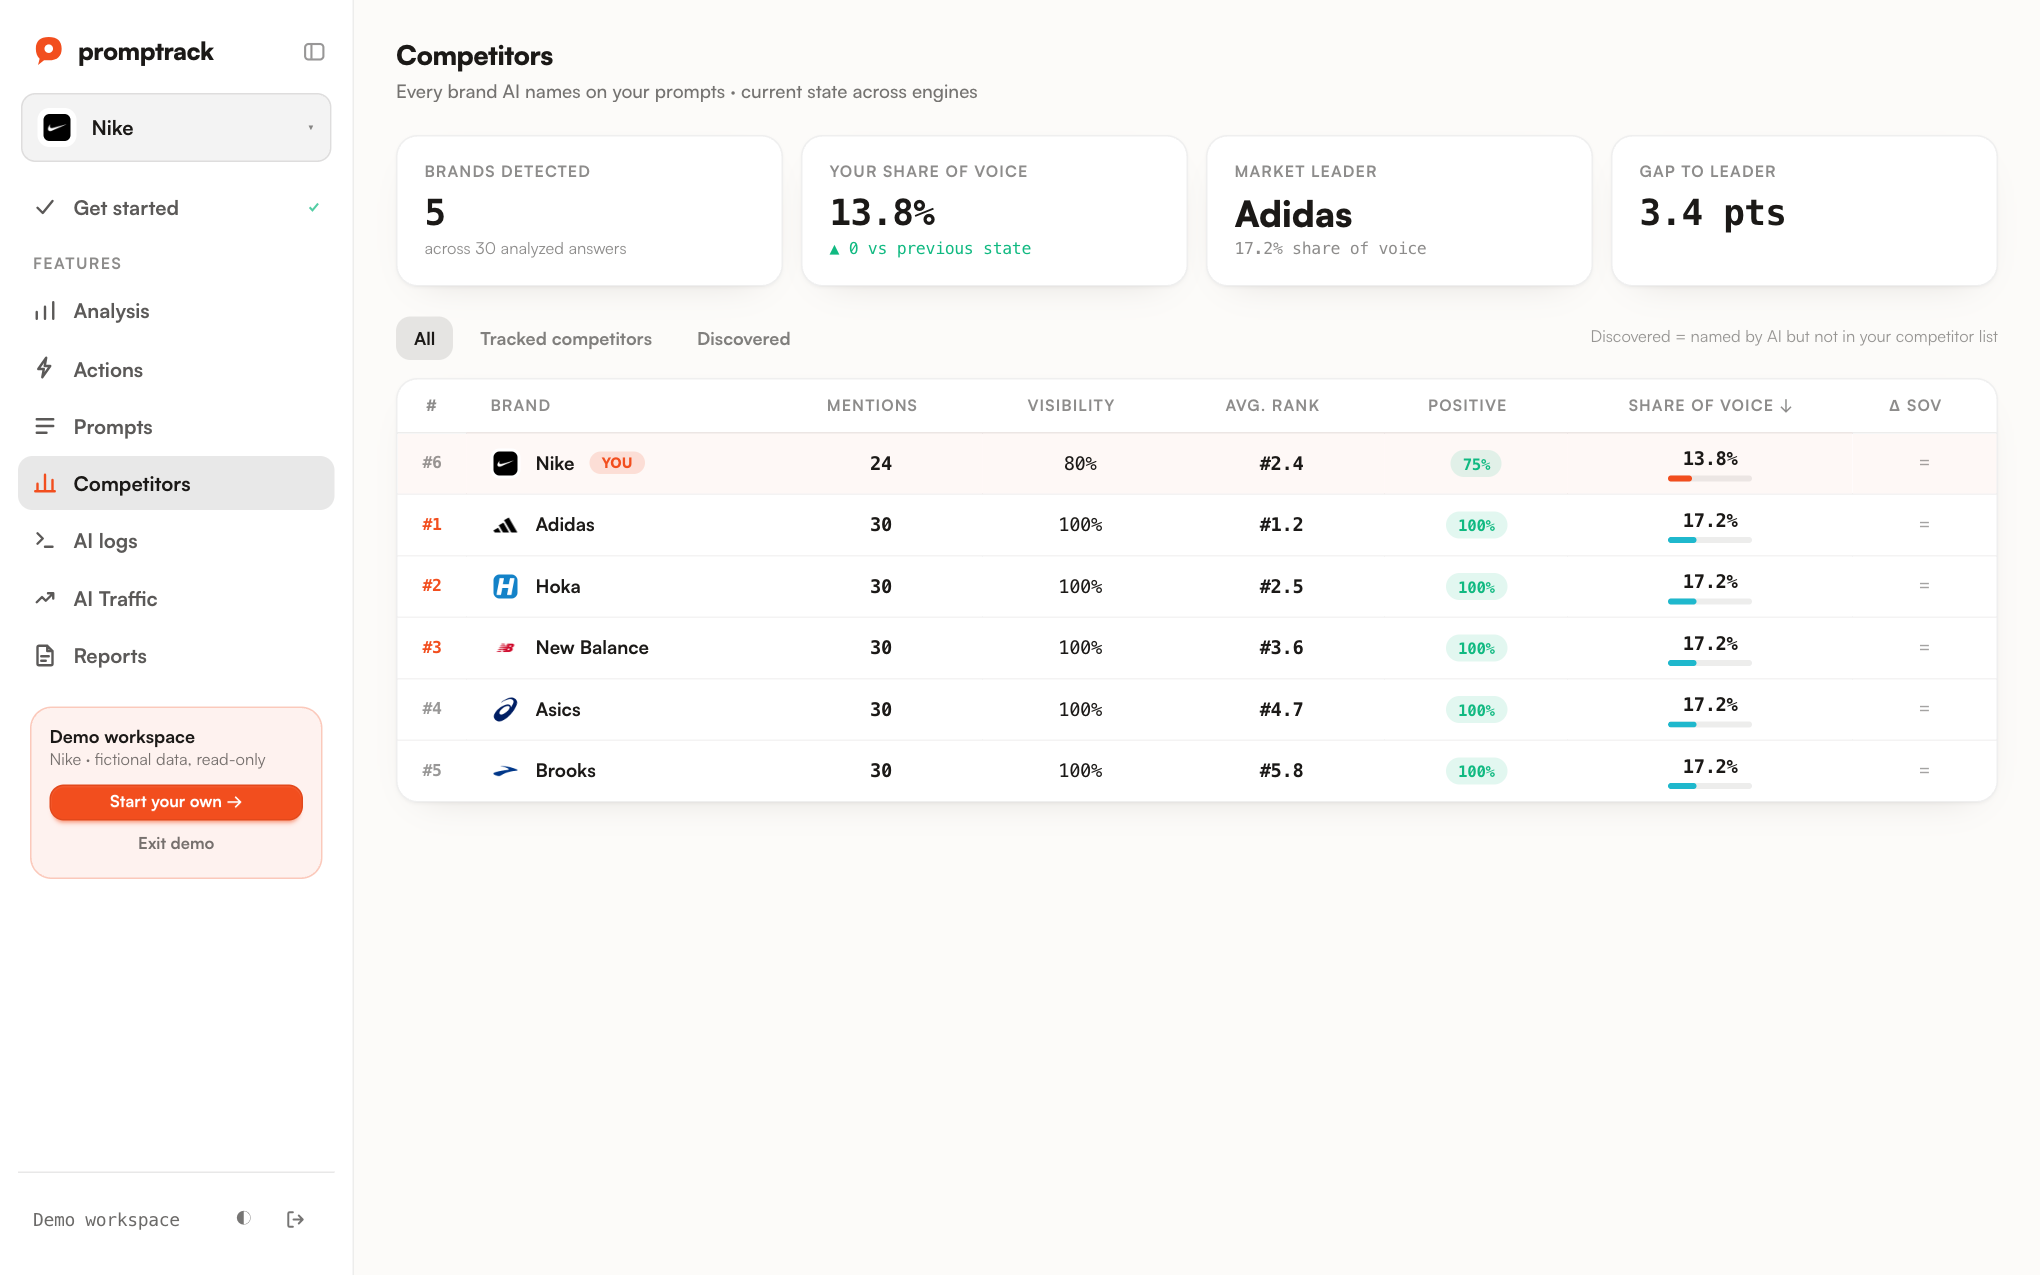Click Nike's 75% positive badge

(x=1476, y=464)
